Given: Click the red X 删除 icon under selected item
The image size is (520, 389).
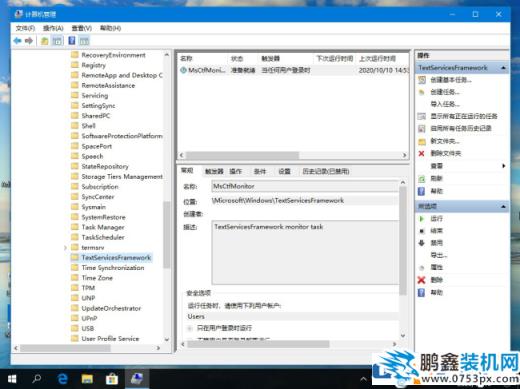Looking at the screenshot, I should 421,280.
